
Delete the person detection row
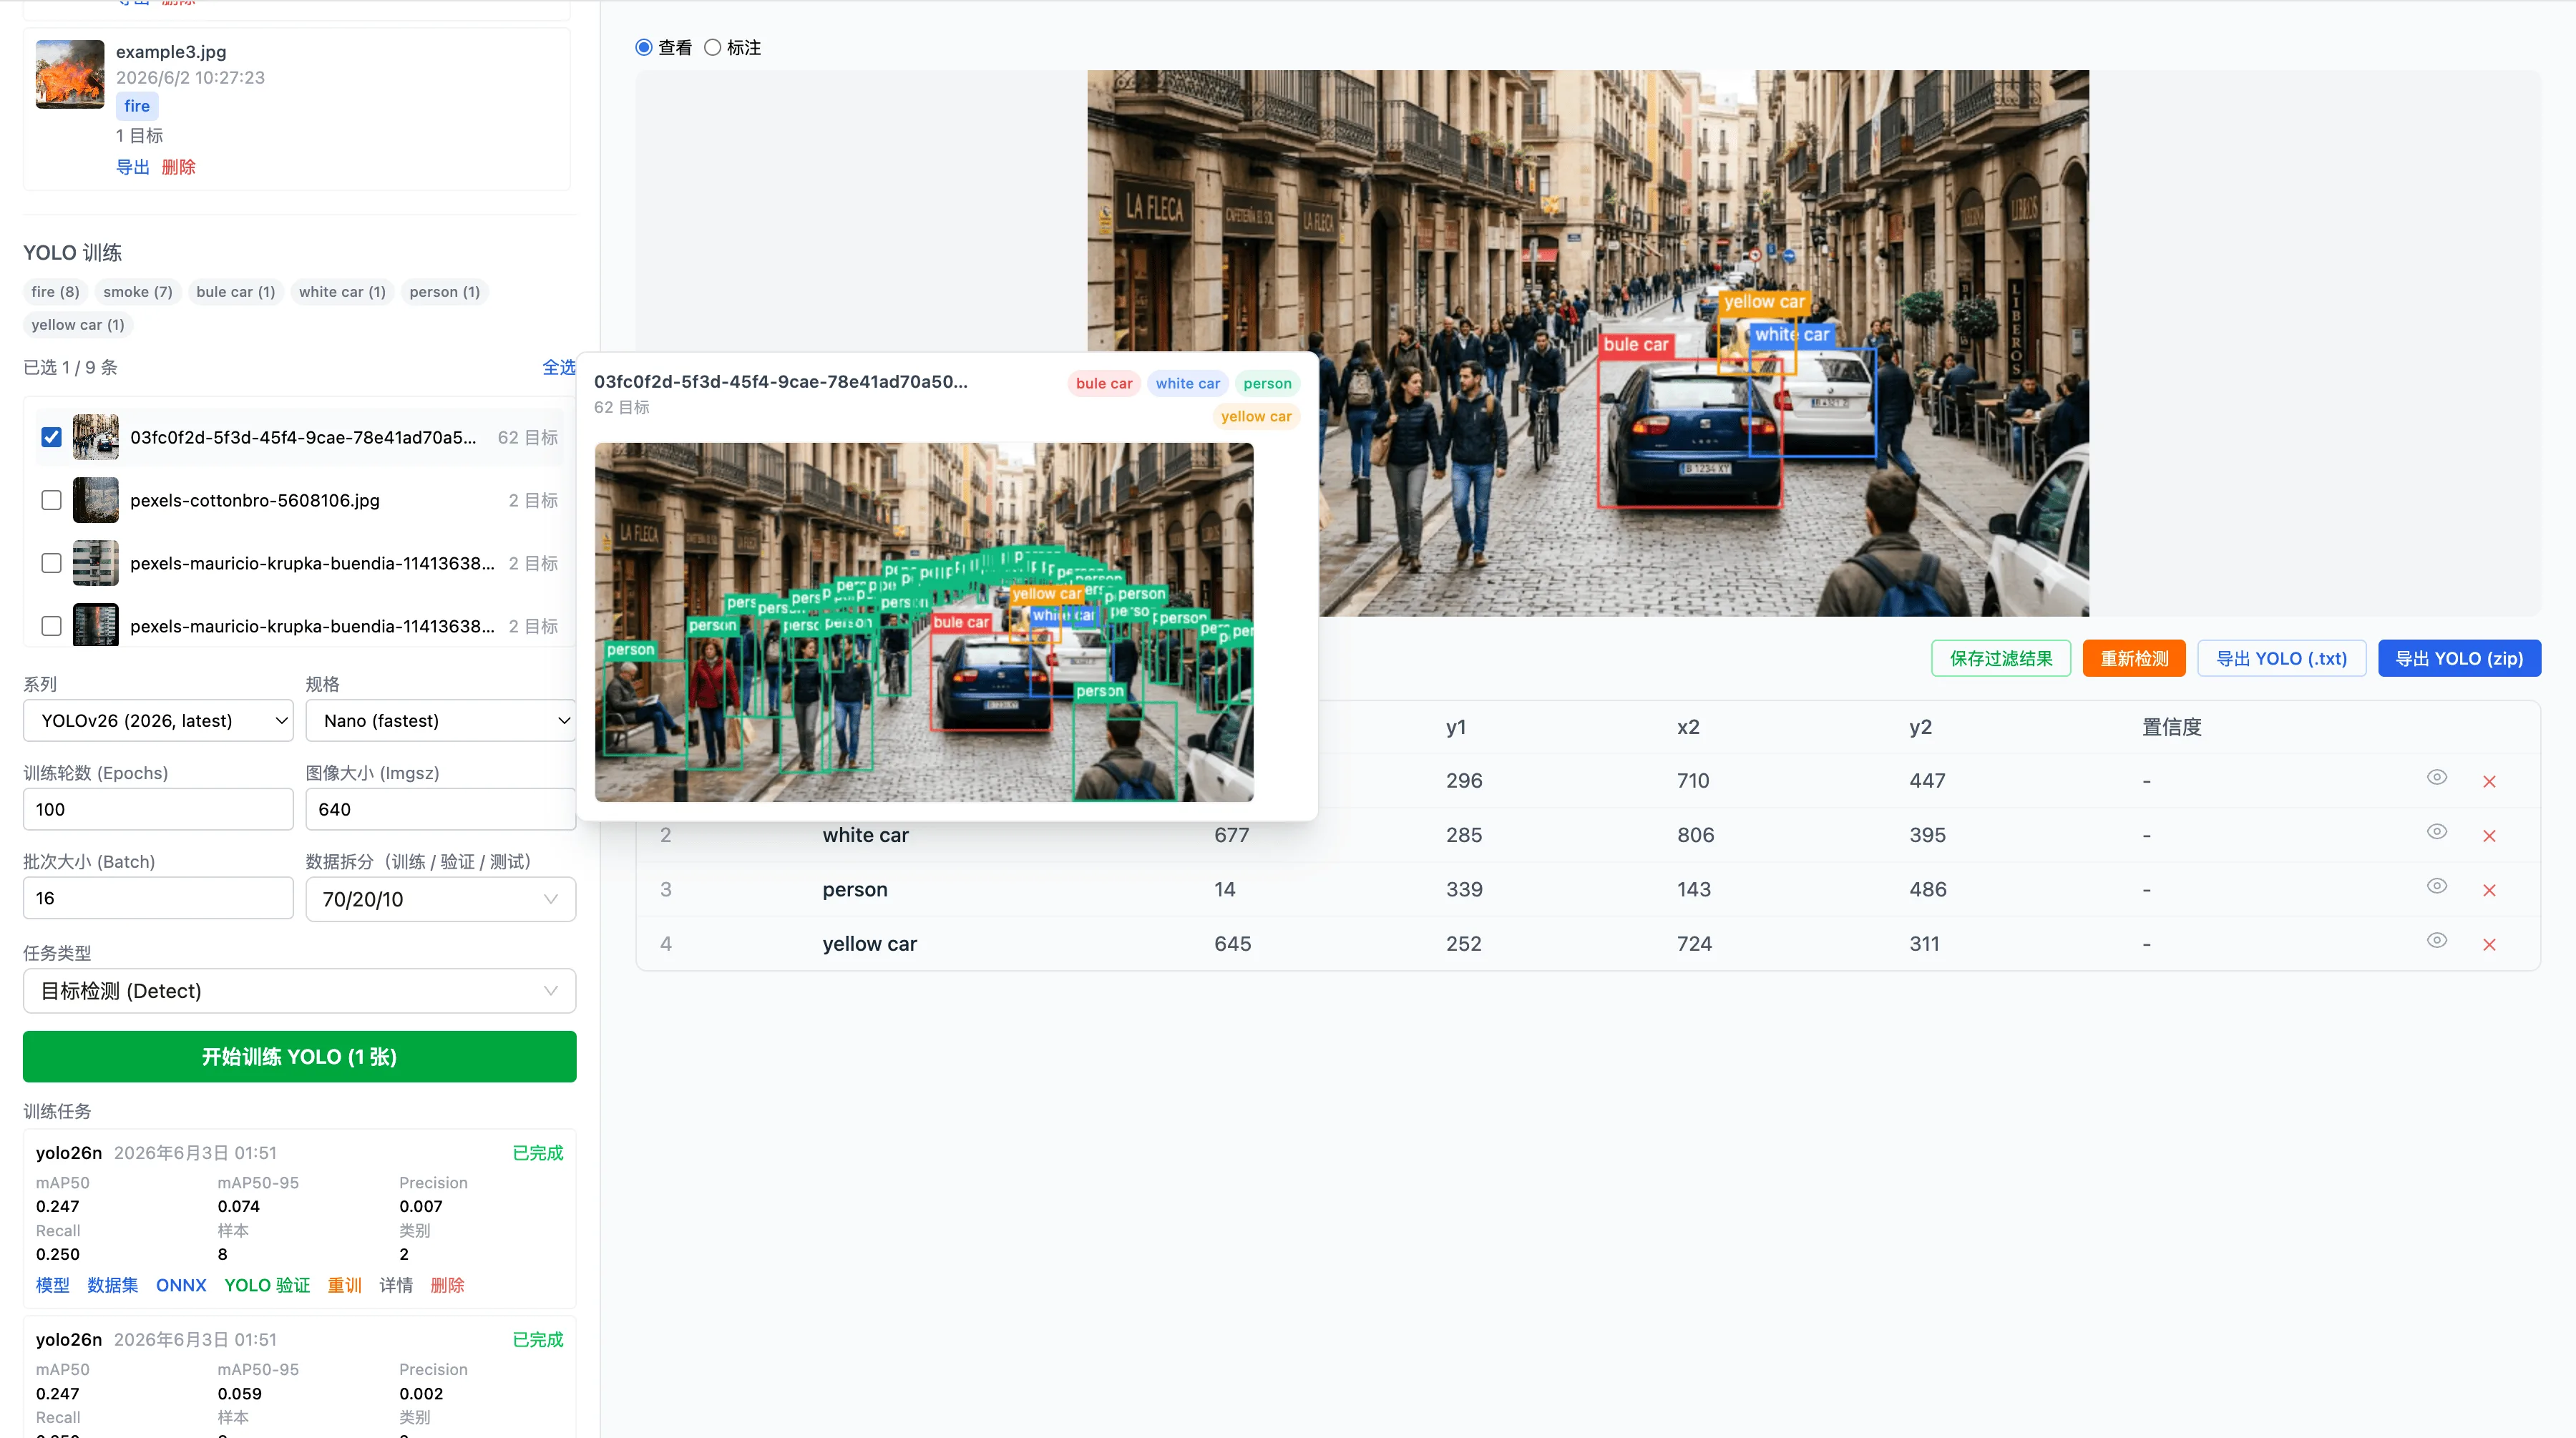[2489, 890]
